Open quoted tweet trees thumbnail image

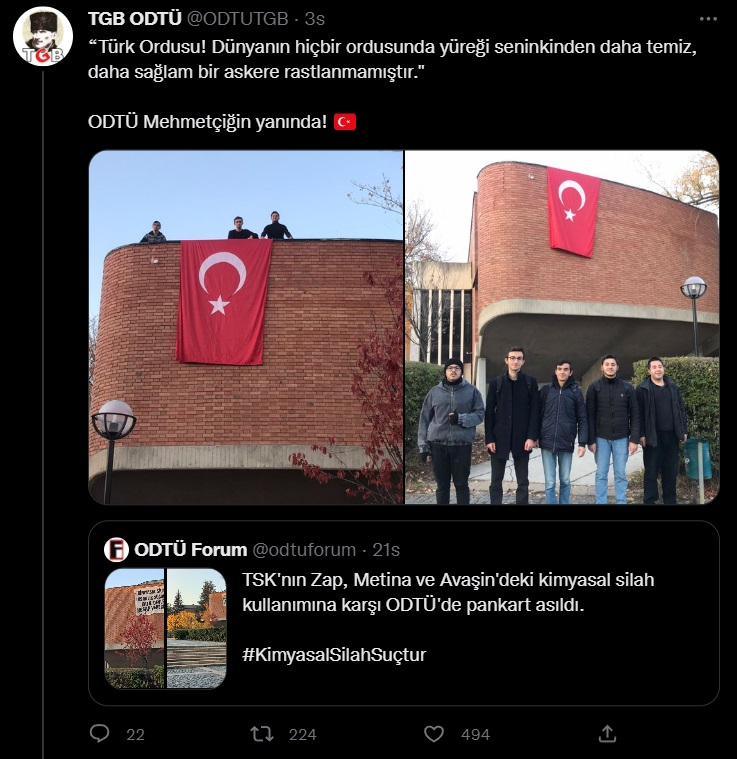[x=196, y=628]
